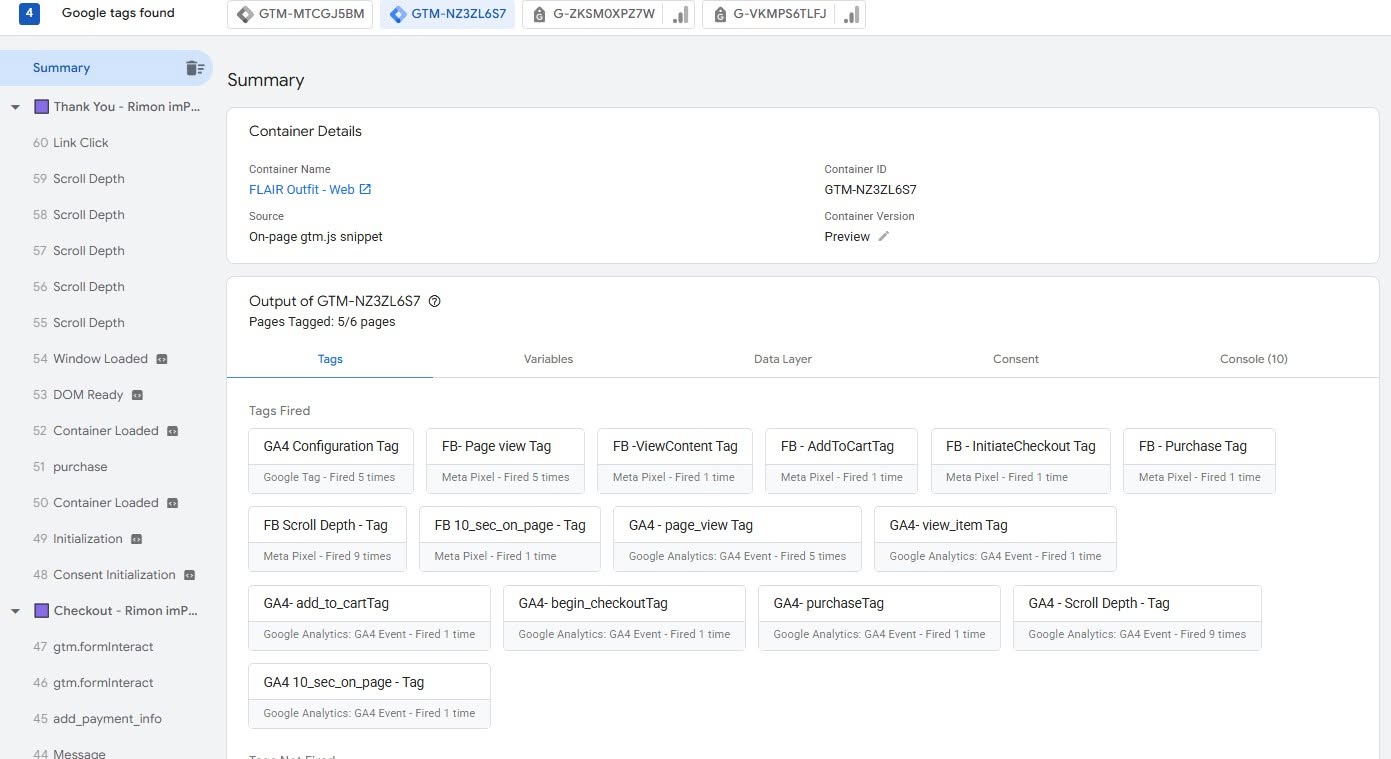Switch to the Tags tab

pyautogui.click(x=330, y=359)
